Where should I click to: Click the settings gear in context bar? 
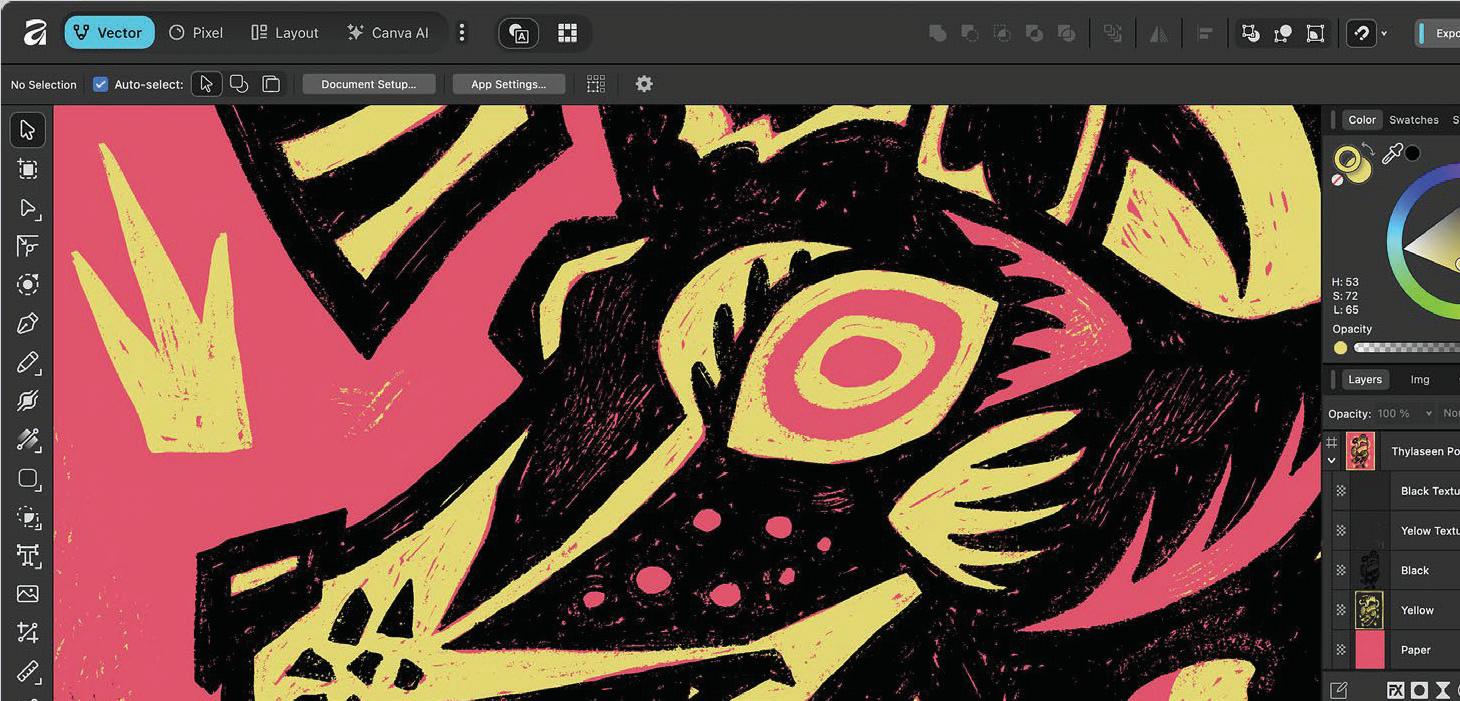click(644, 84)
